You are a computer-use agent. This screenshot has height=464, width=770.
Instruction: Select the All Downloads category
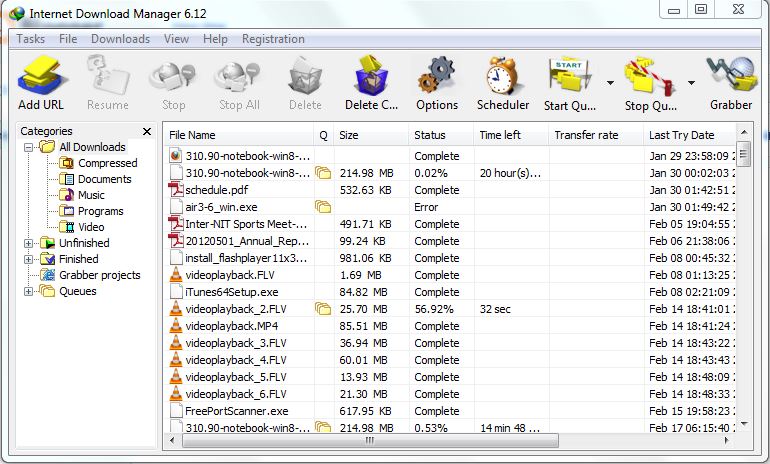point(92,147)
